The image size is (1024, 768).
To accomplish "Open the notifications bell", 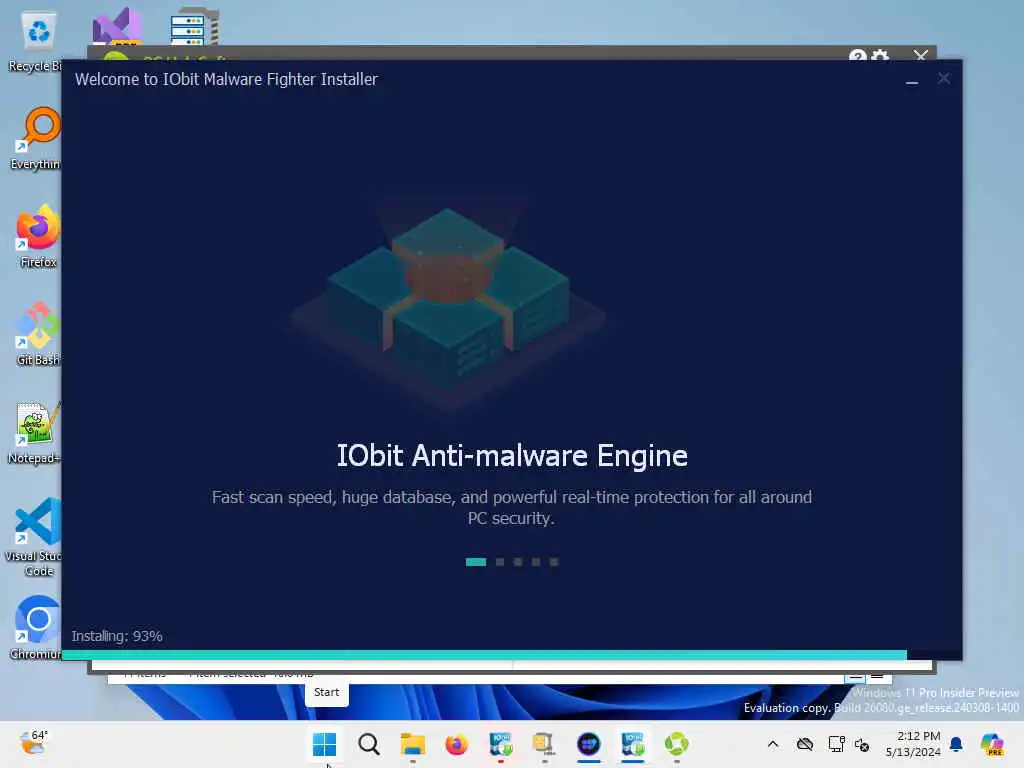I will [956, 744].
